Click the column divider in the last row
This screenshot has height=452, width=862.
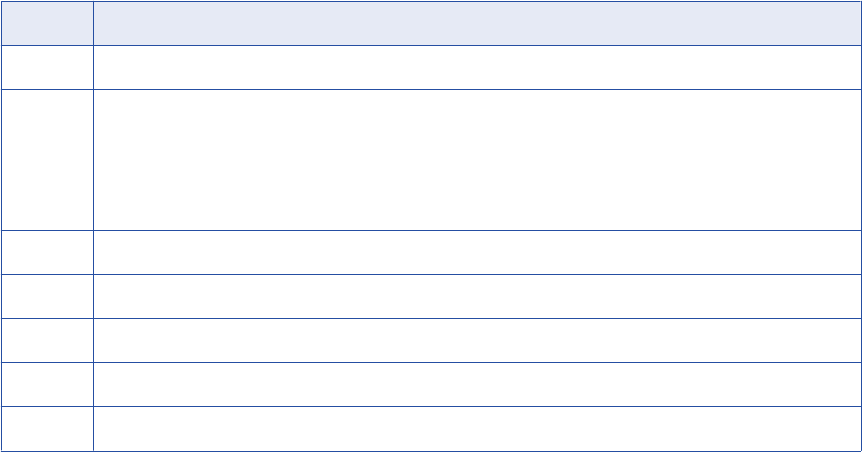pos(93,428)
